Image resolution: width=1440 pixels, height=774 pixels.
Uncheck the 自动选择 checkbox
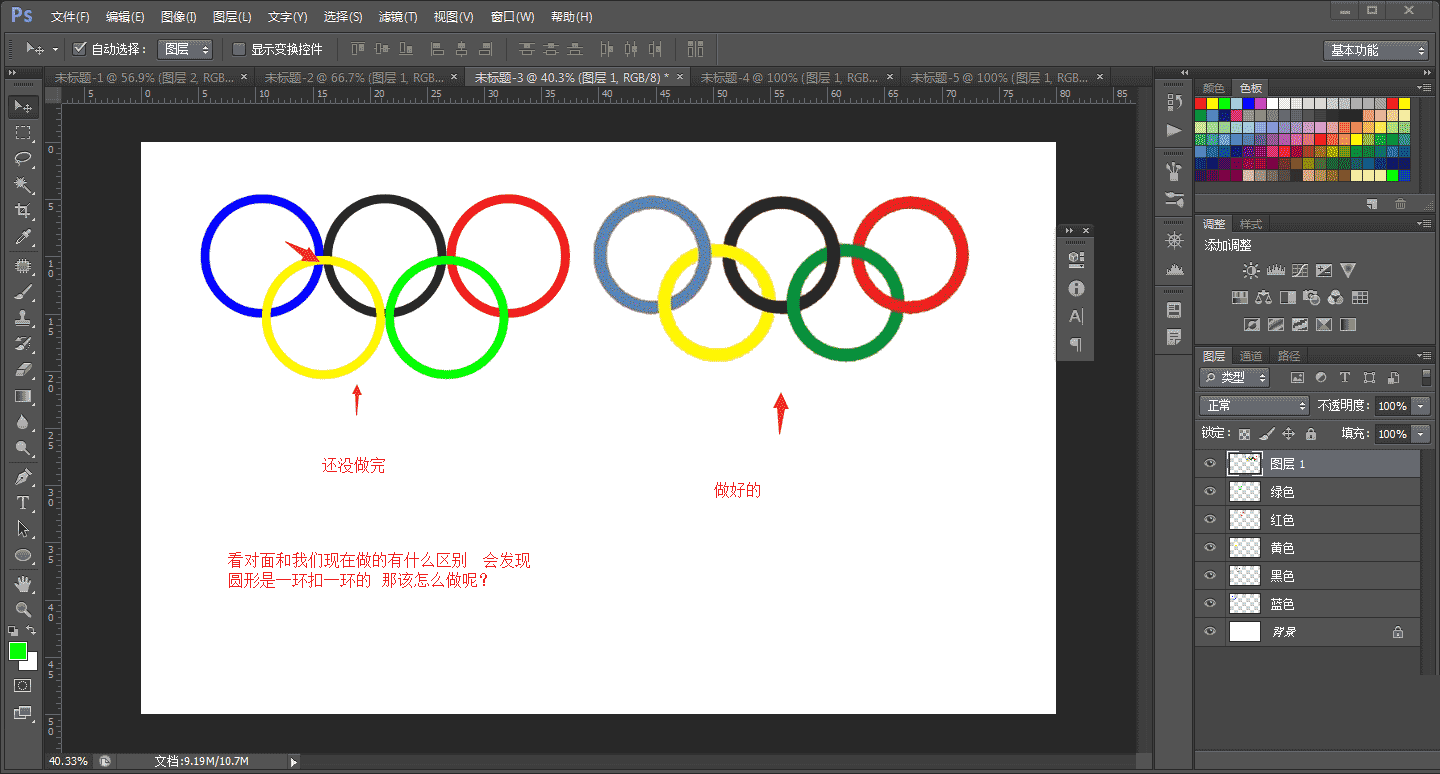point(78,48)
